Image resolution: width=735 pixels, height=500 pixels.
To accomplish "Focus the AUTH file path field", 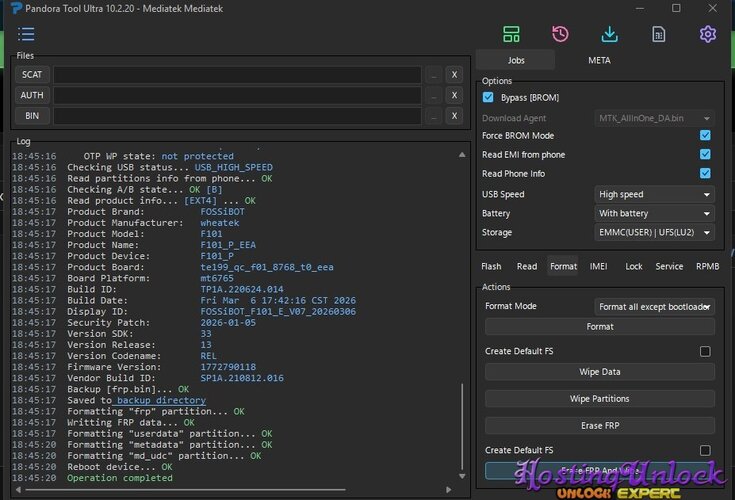I will click(x=237, y=95).
